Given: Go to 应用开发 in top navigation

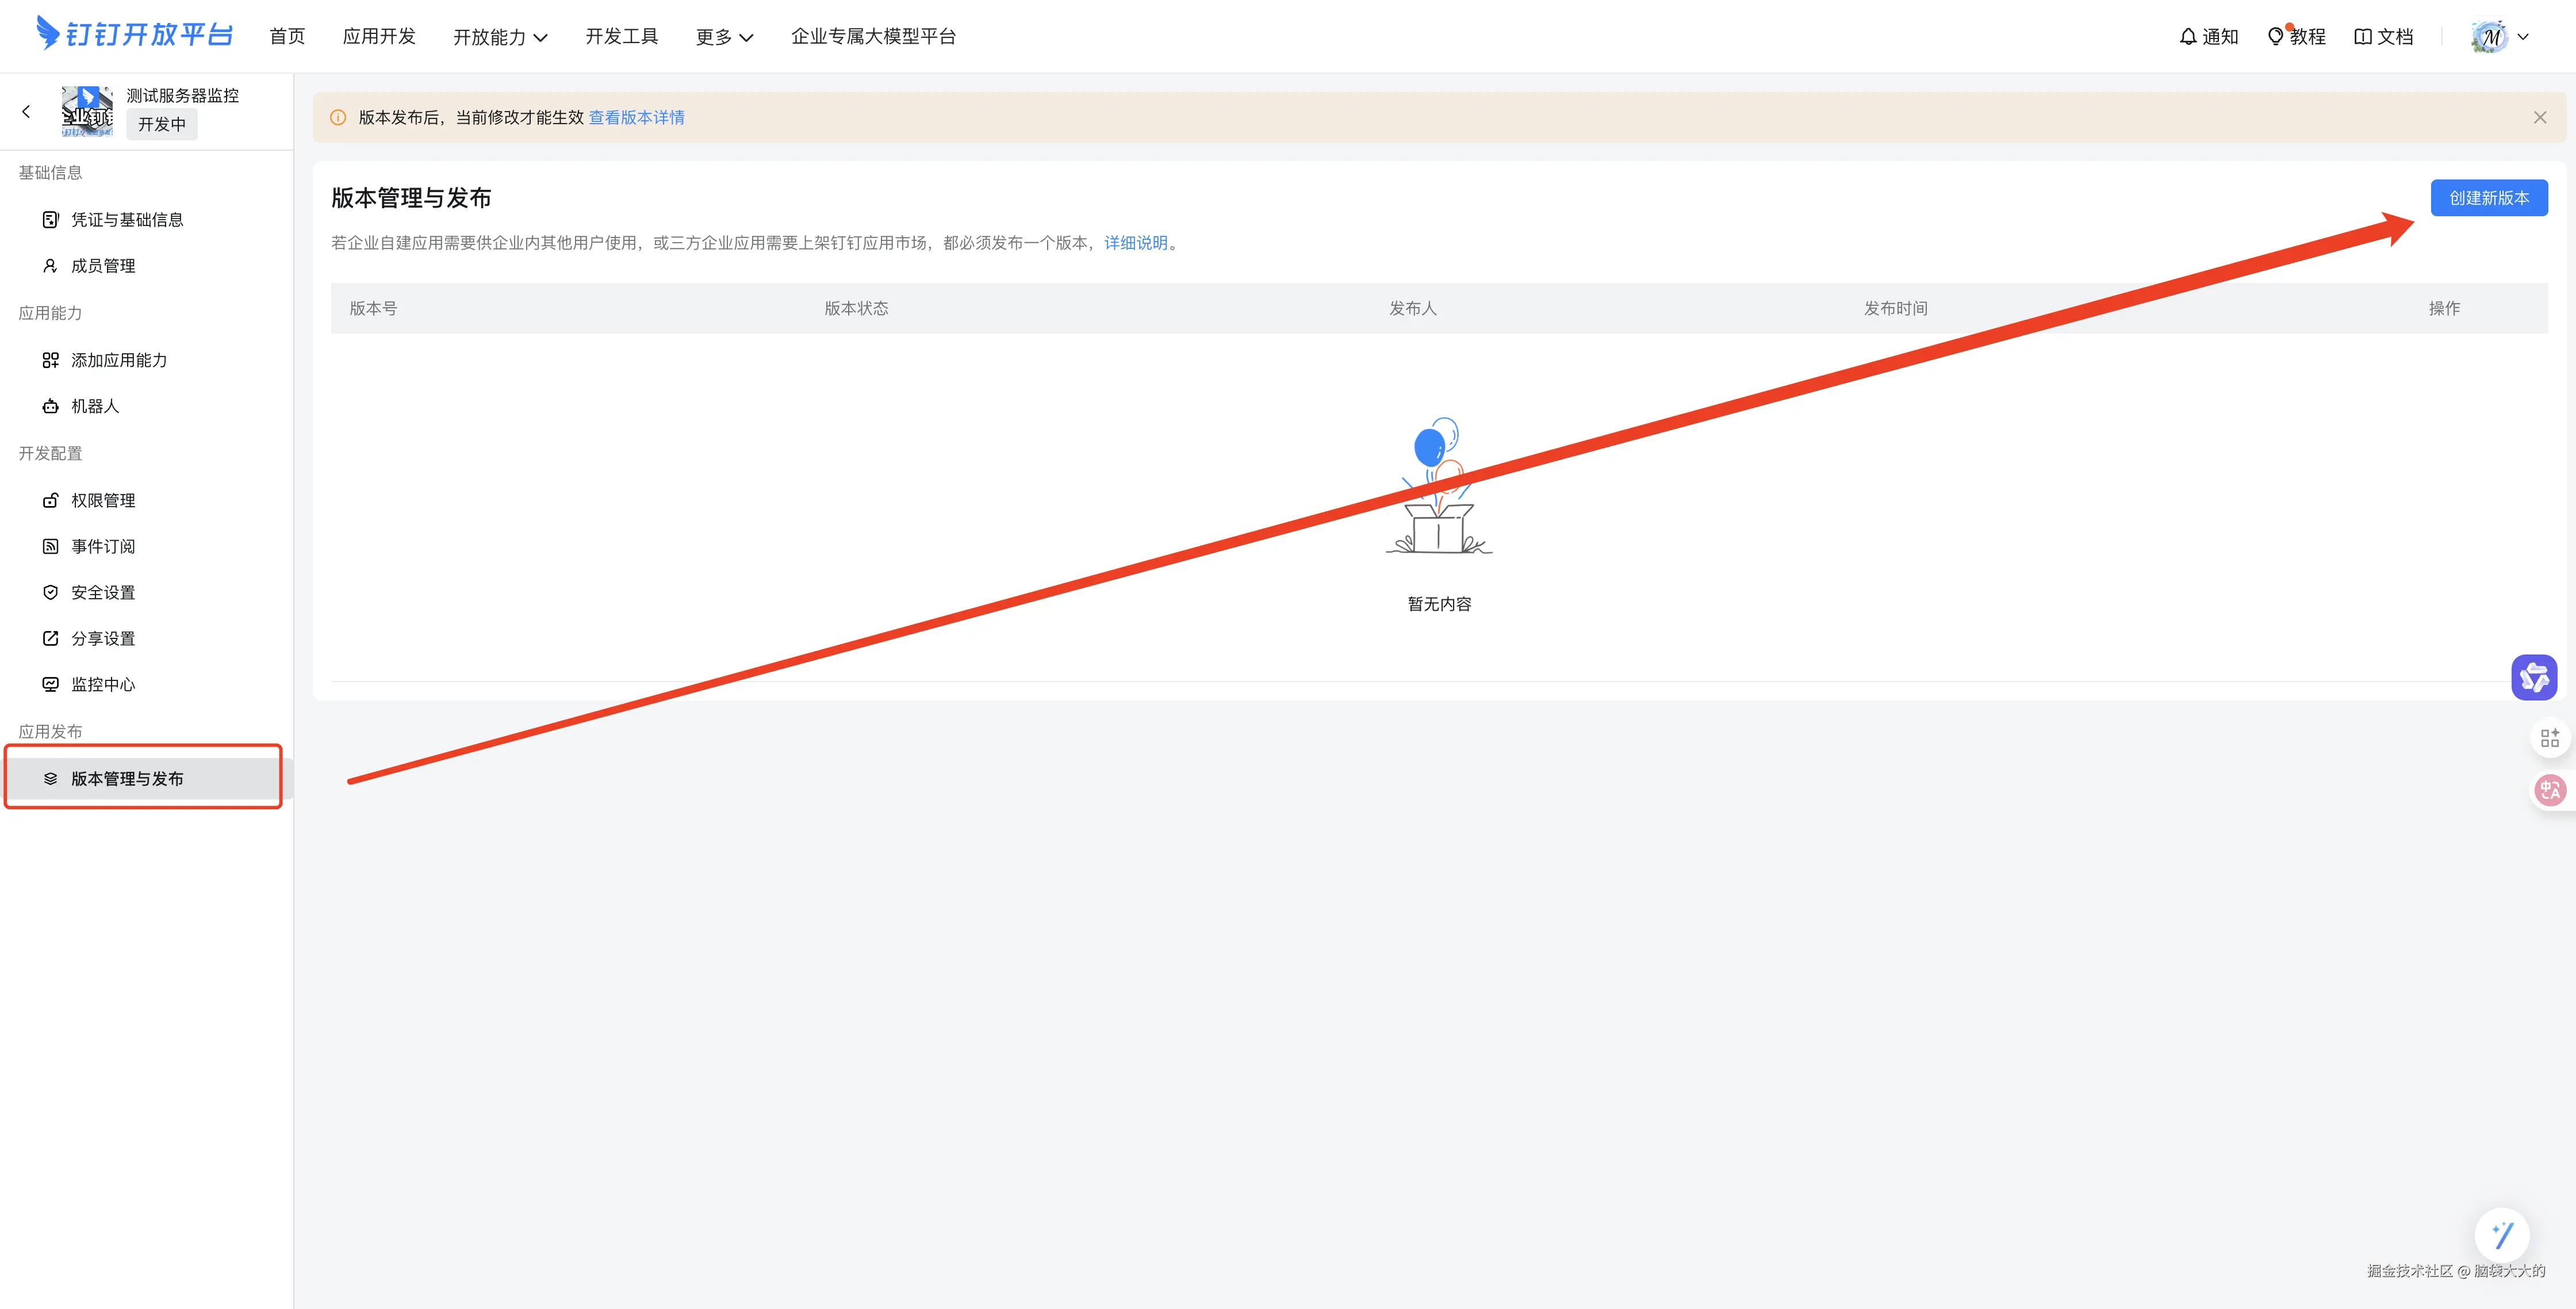Looking at the screenshot, I should pos(379,37).
